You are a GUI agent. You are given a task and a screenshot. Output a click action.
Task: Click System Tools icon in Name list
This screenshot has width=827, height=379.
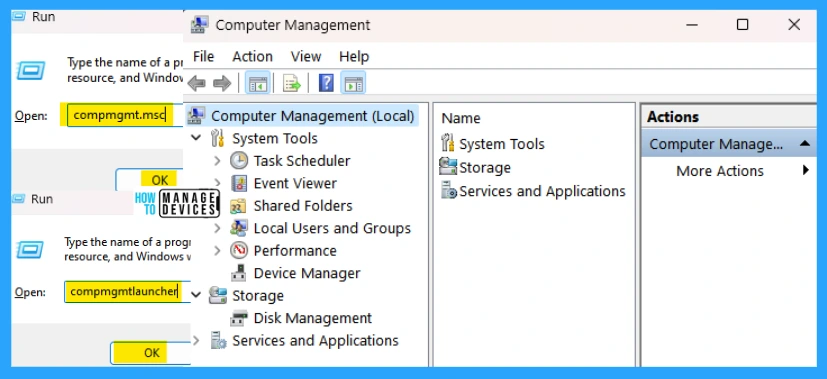(448, 143)
